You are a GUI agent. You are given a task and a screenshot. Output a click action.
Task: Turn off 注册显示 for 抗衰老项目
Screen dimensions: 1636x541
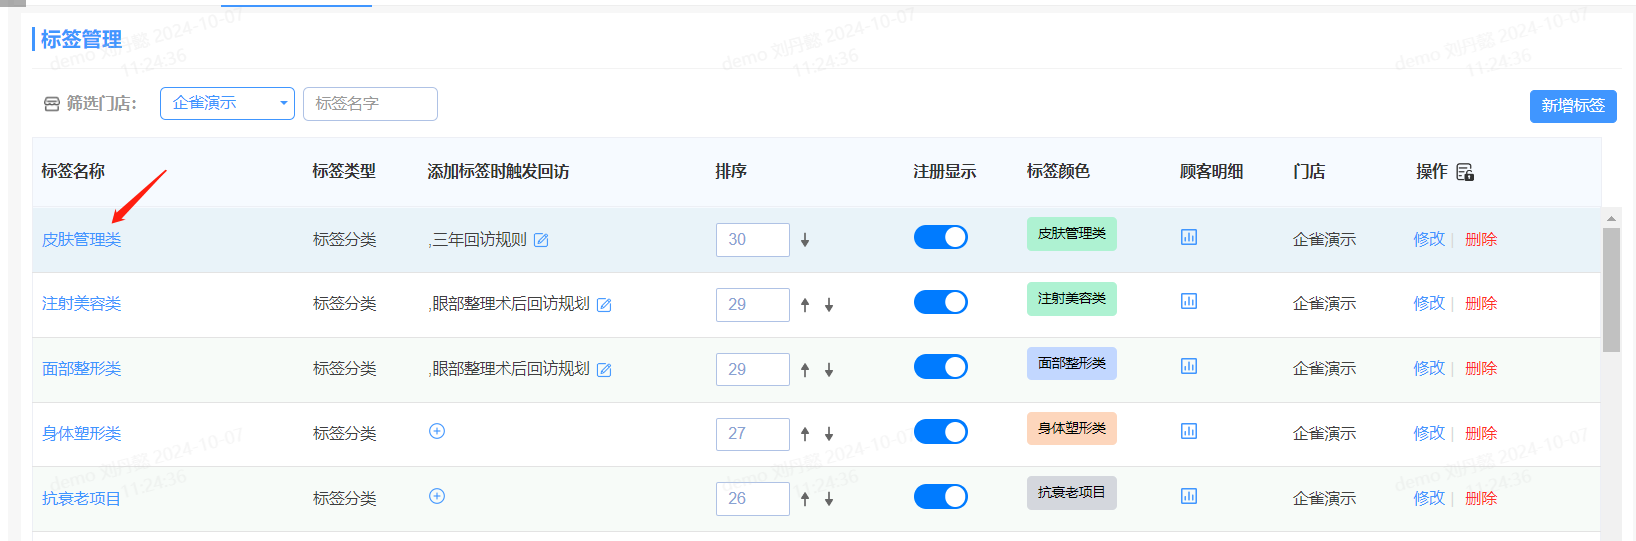[940, 497]
